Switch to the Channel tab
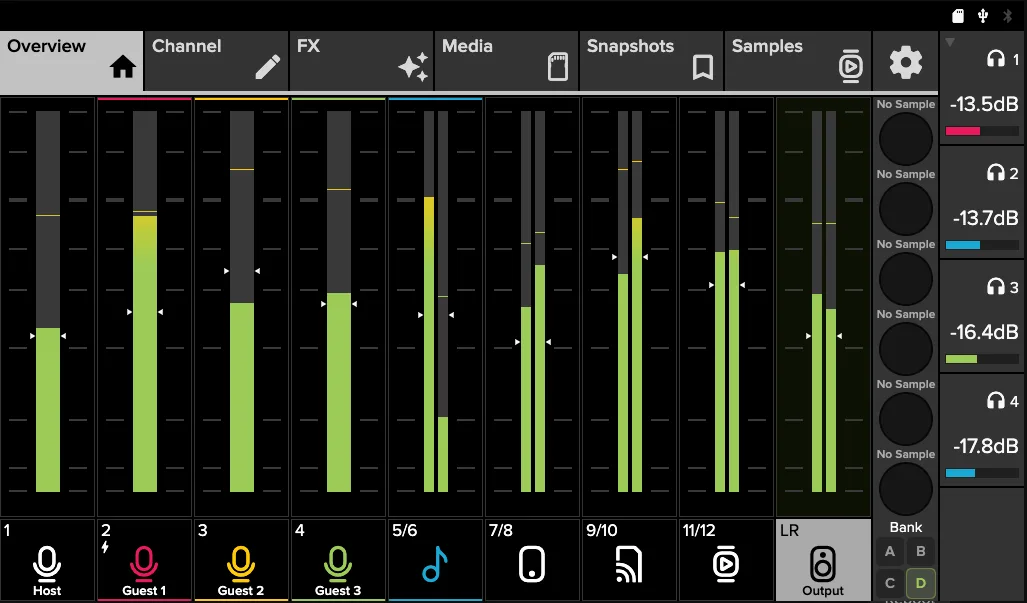Viewport: 1027px width, 603px height. coord(216,61)
